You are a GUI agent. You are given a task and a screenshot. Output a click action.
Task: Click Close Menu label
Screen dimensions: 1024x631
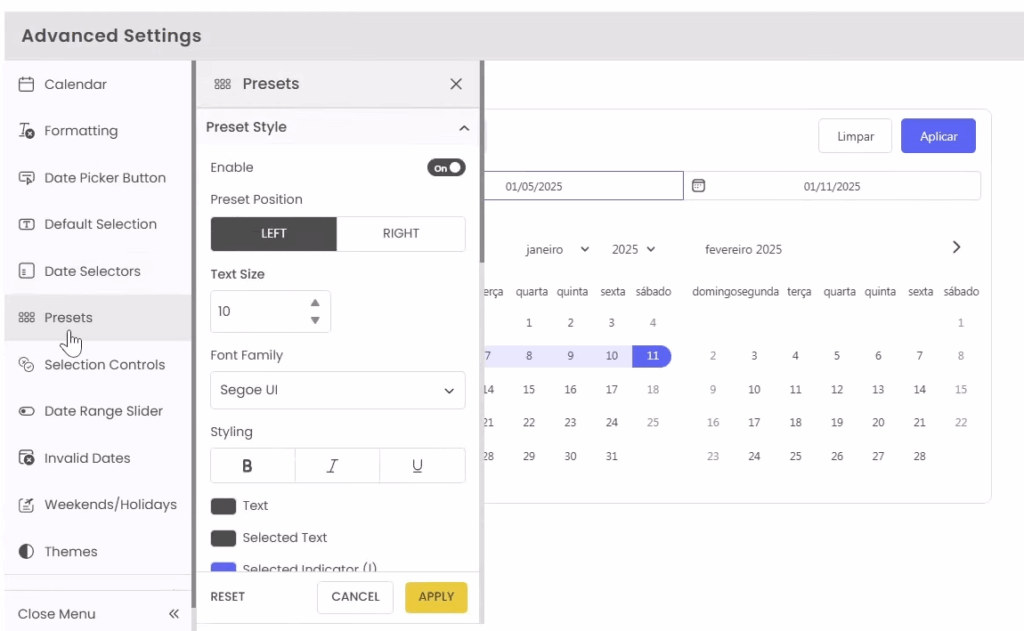coord(57,614)
